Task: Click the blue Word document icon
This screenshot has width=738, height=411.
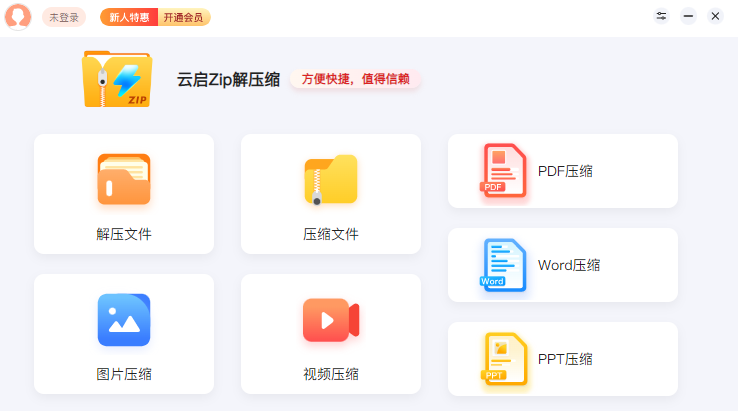Action: pyautogui.click(x=503, y=264)
